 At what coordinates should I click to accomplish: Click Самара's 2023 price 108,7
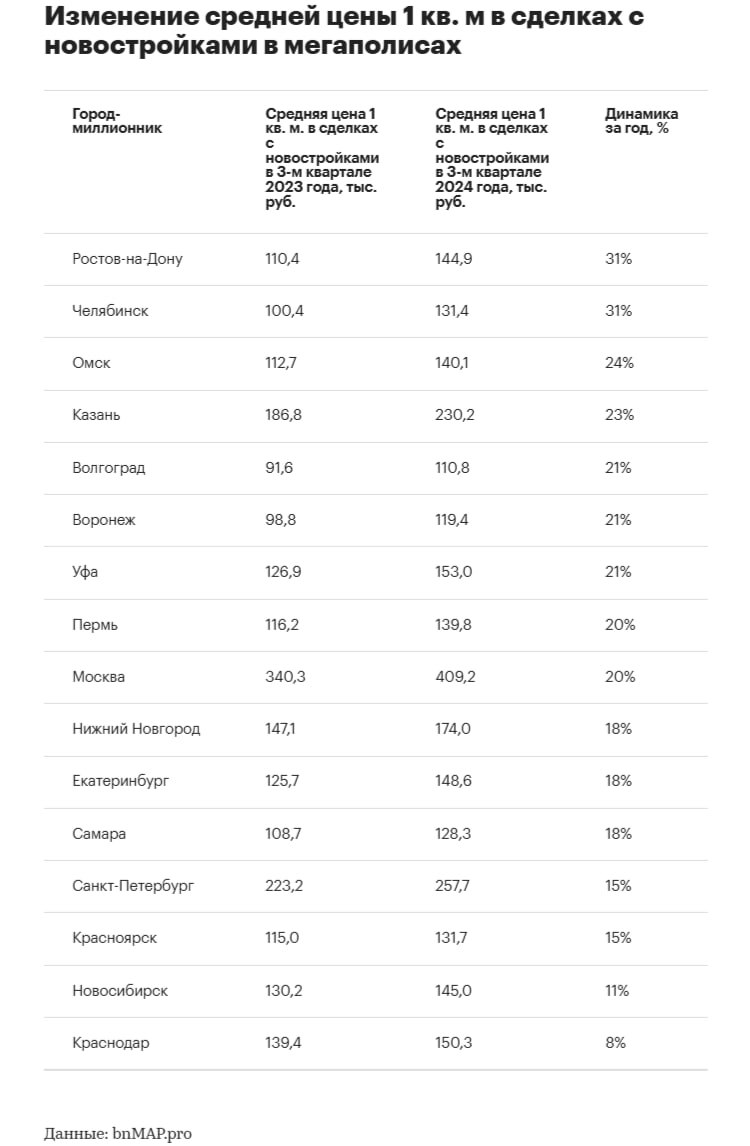284,834
